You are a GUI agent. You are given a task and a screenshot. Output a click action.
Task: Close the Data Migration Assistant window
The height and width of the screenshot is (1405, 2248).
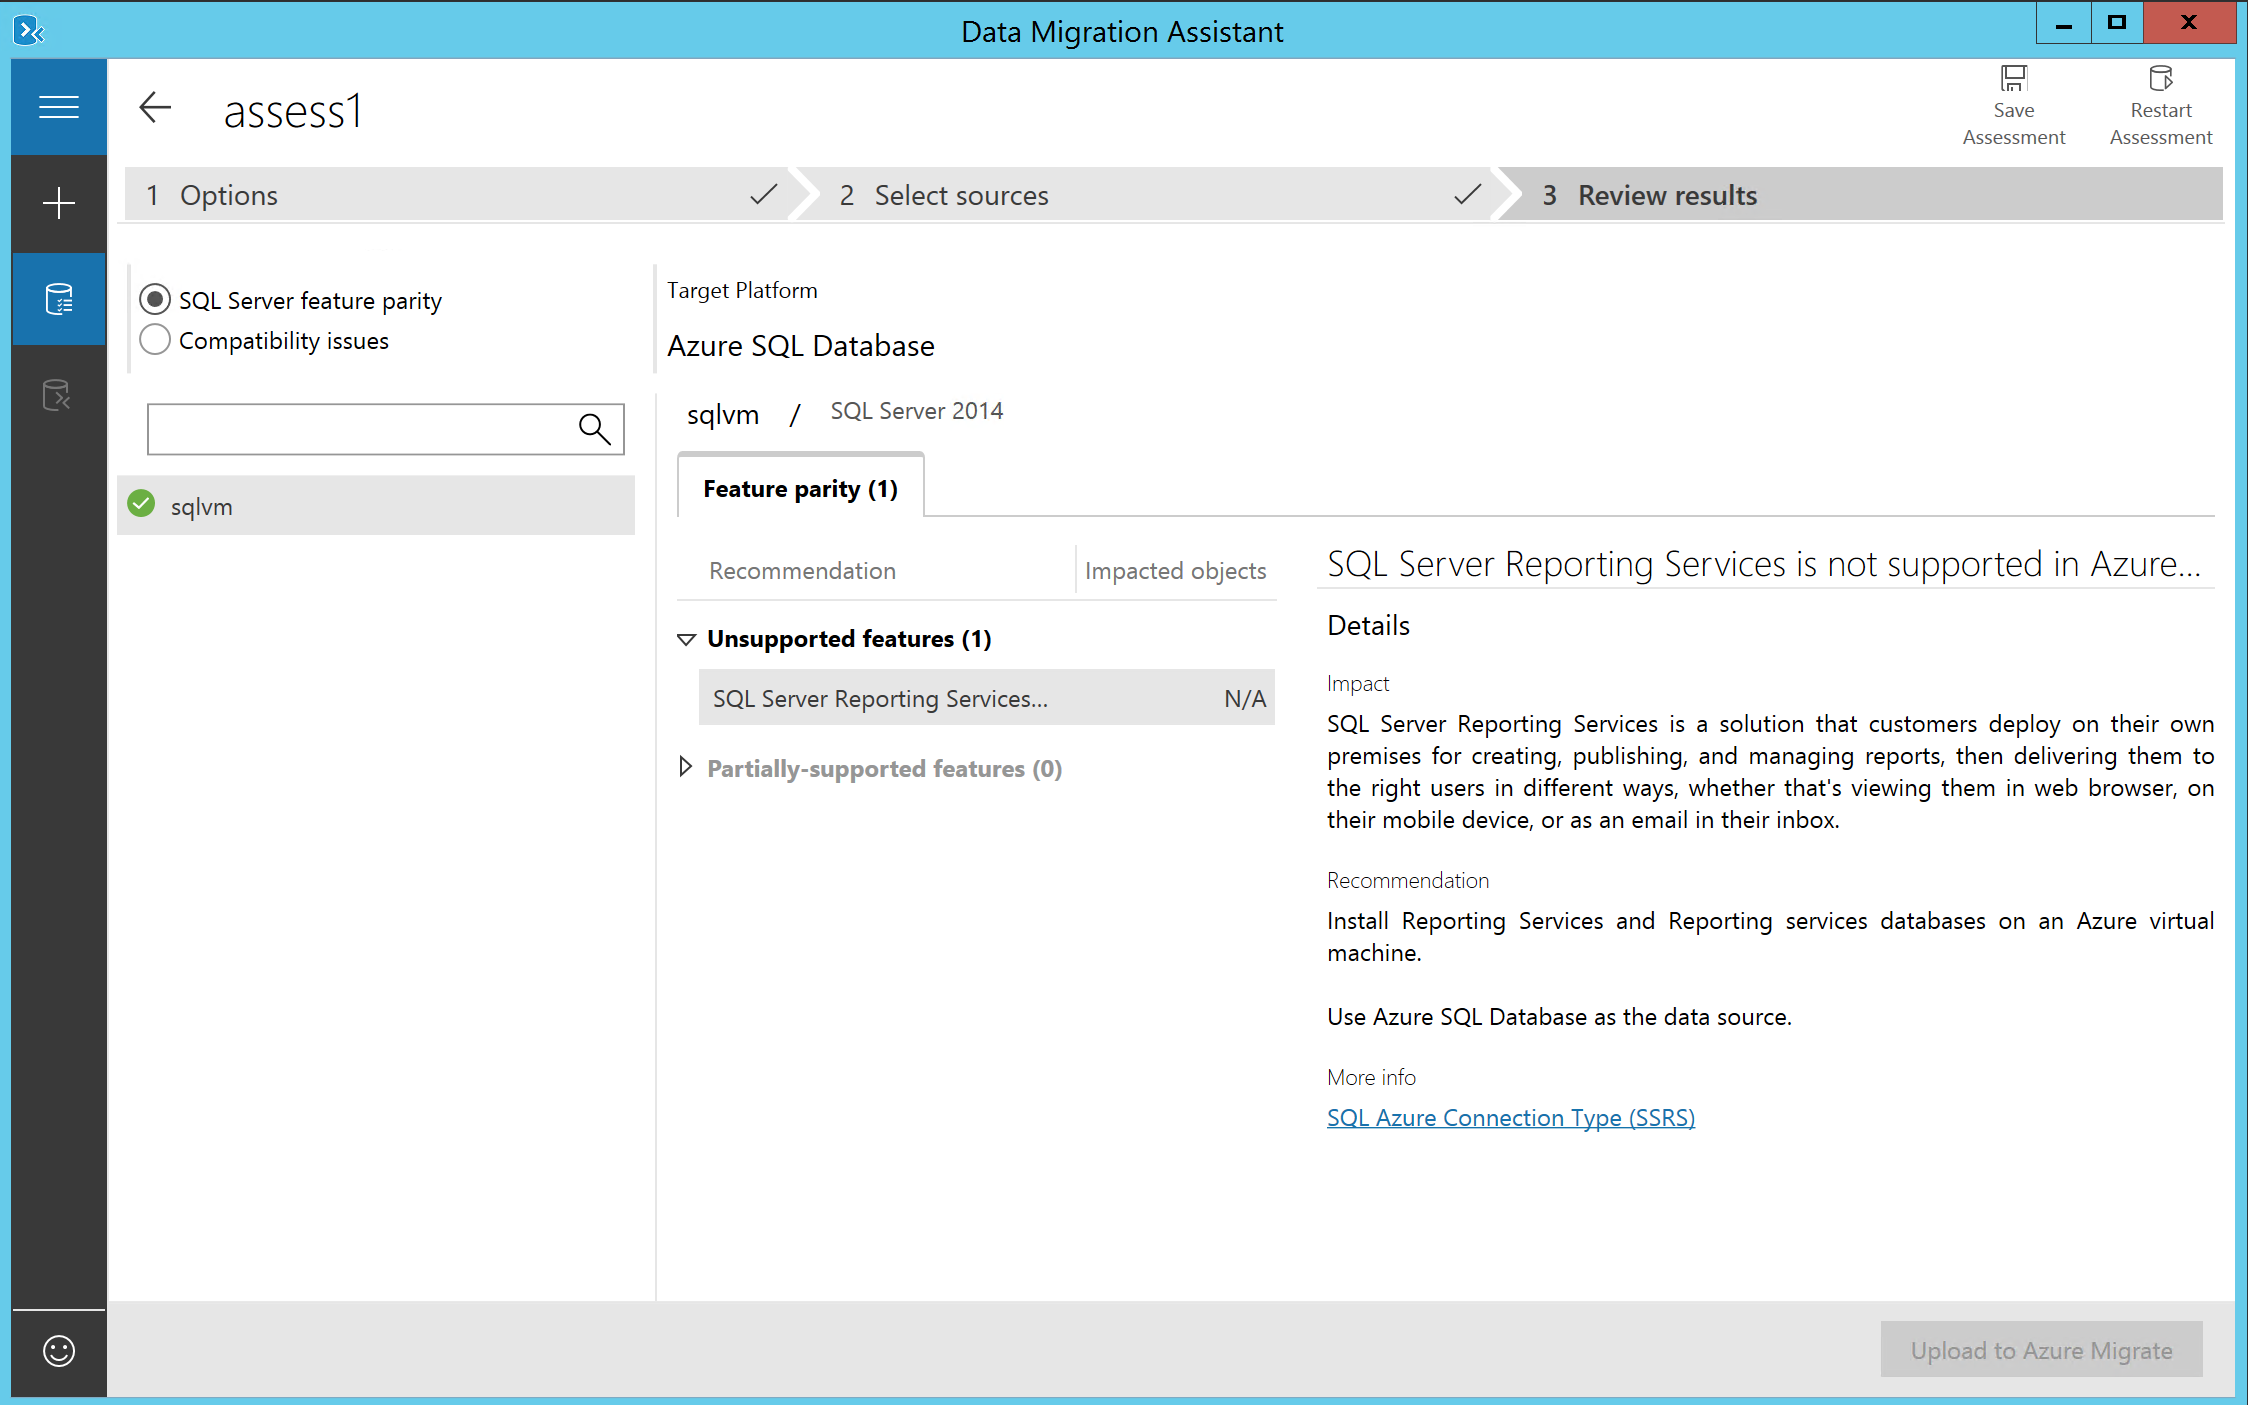tap(2189, 22)
